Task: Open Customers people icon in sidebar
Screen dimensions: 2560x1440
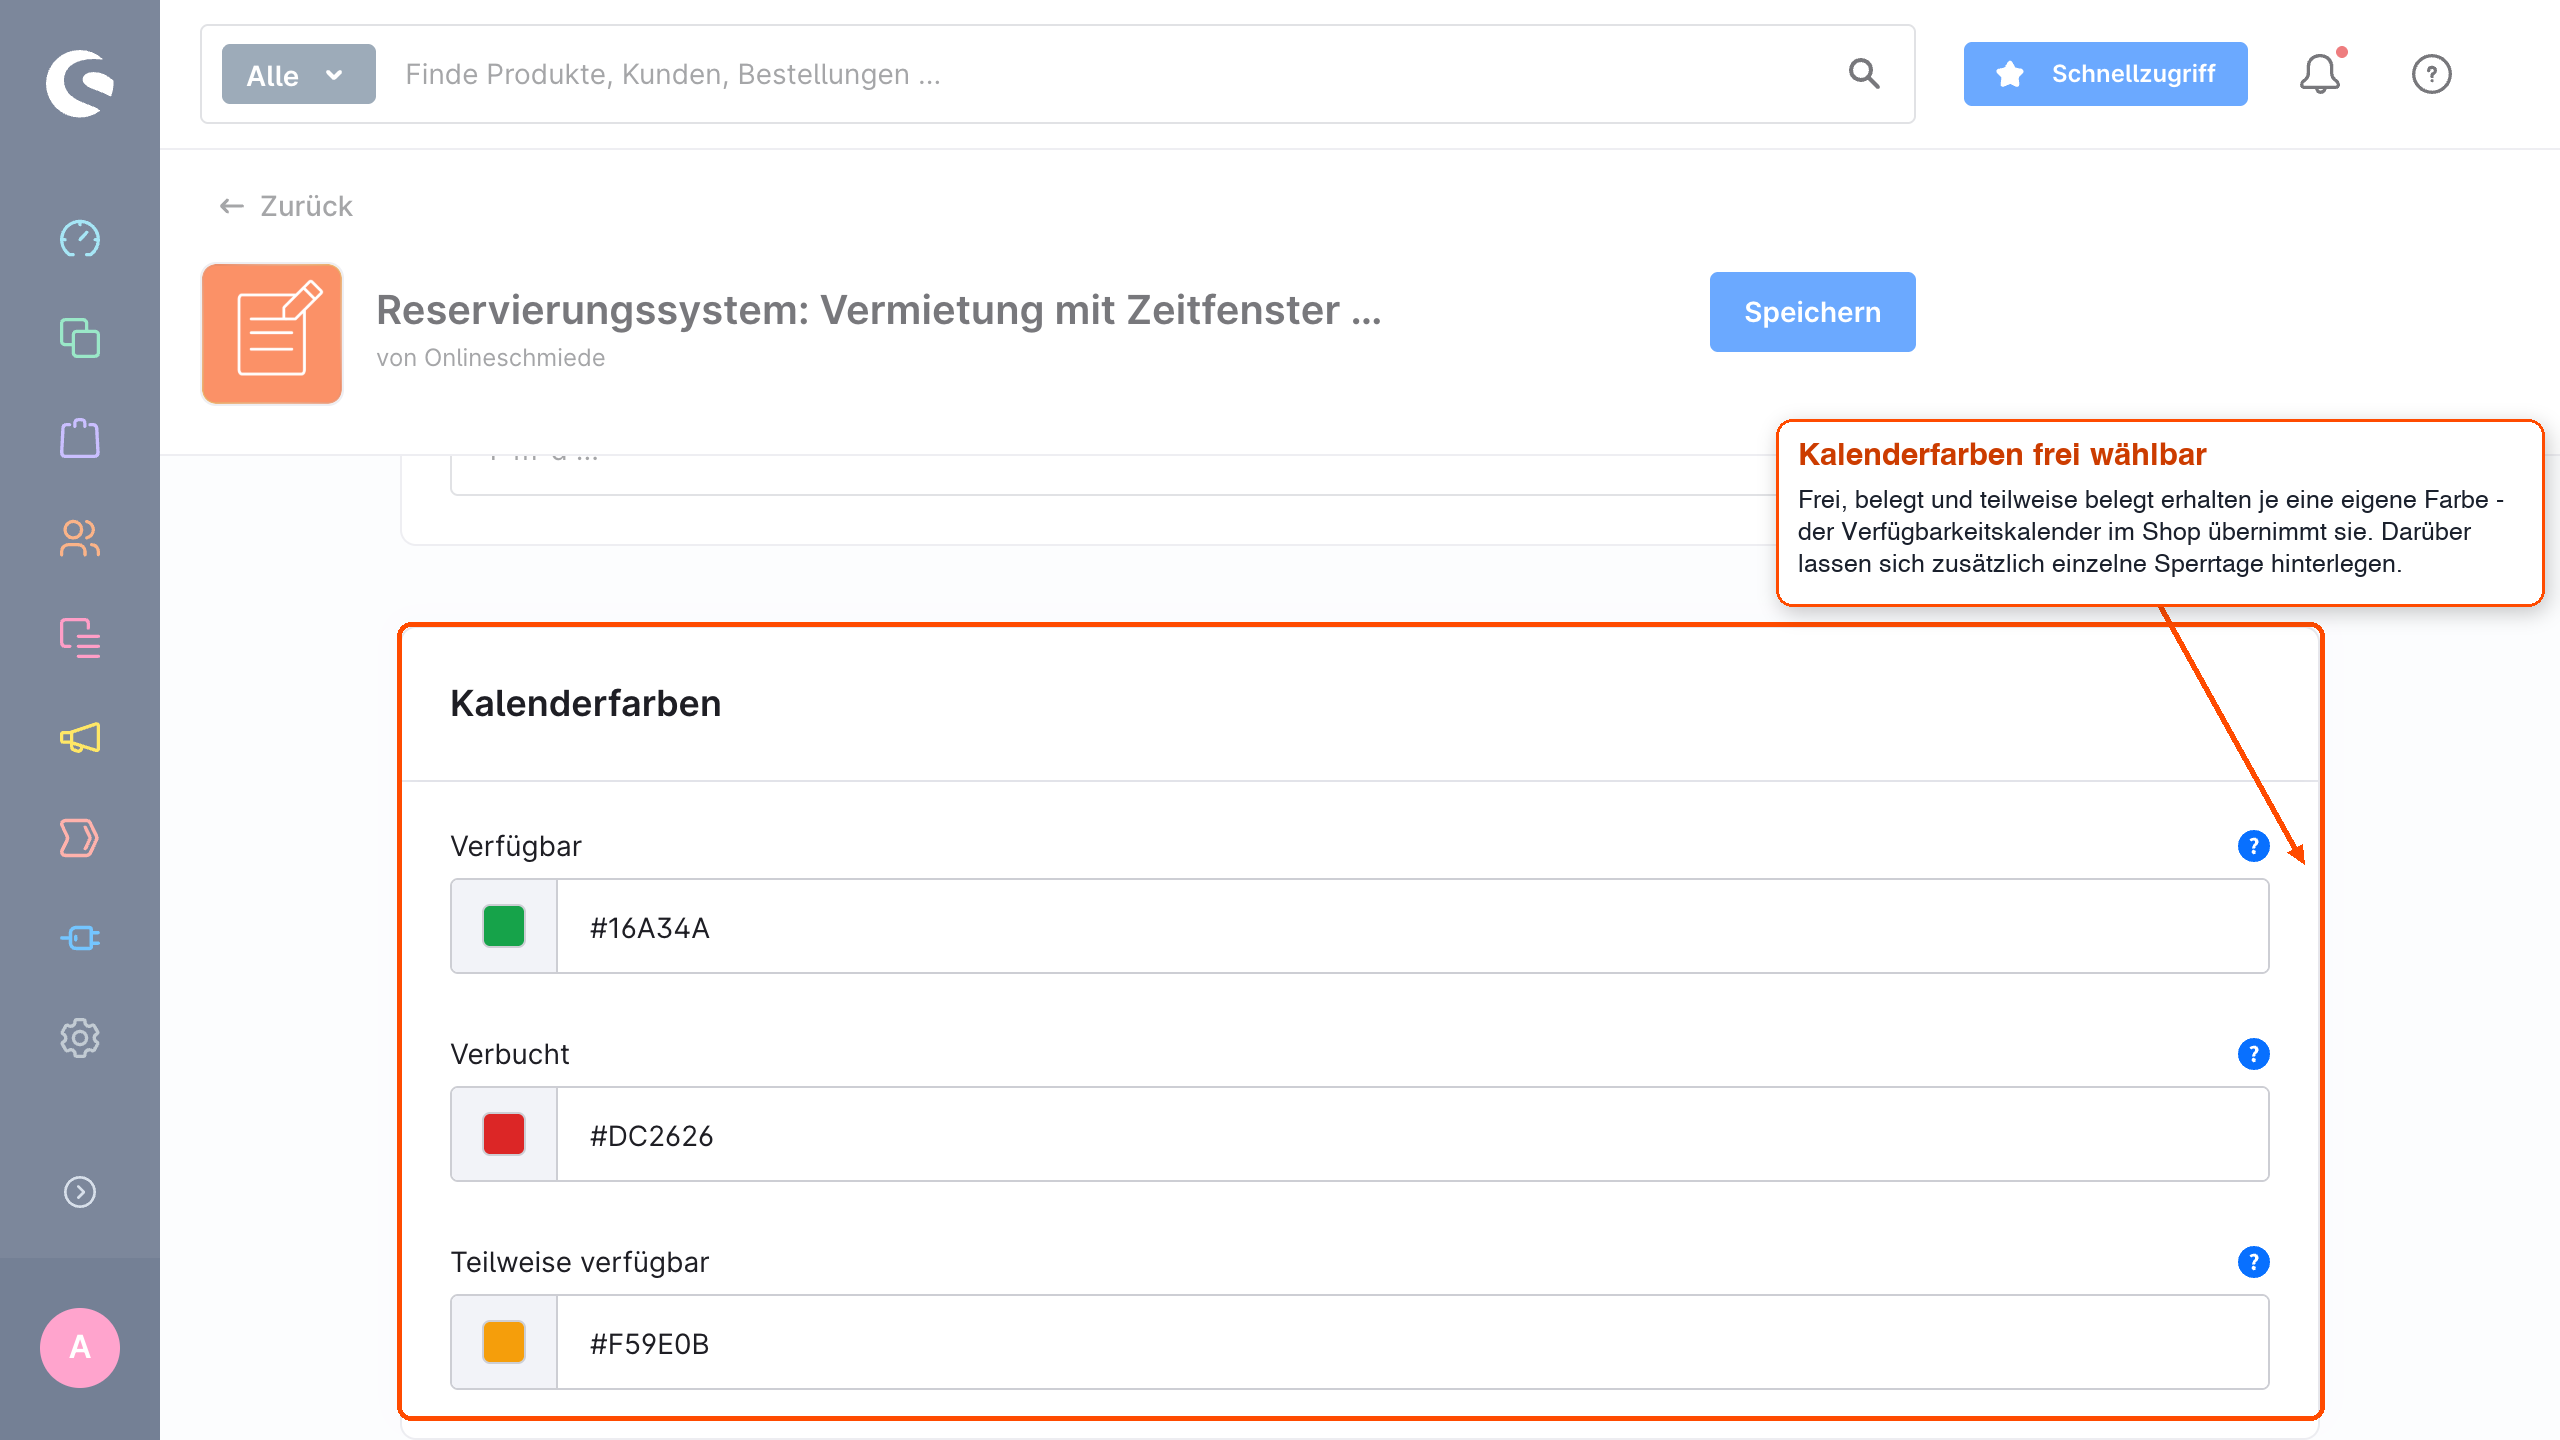Action: (80, 538)
